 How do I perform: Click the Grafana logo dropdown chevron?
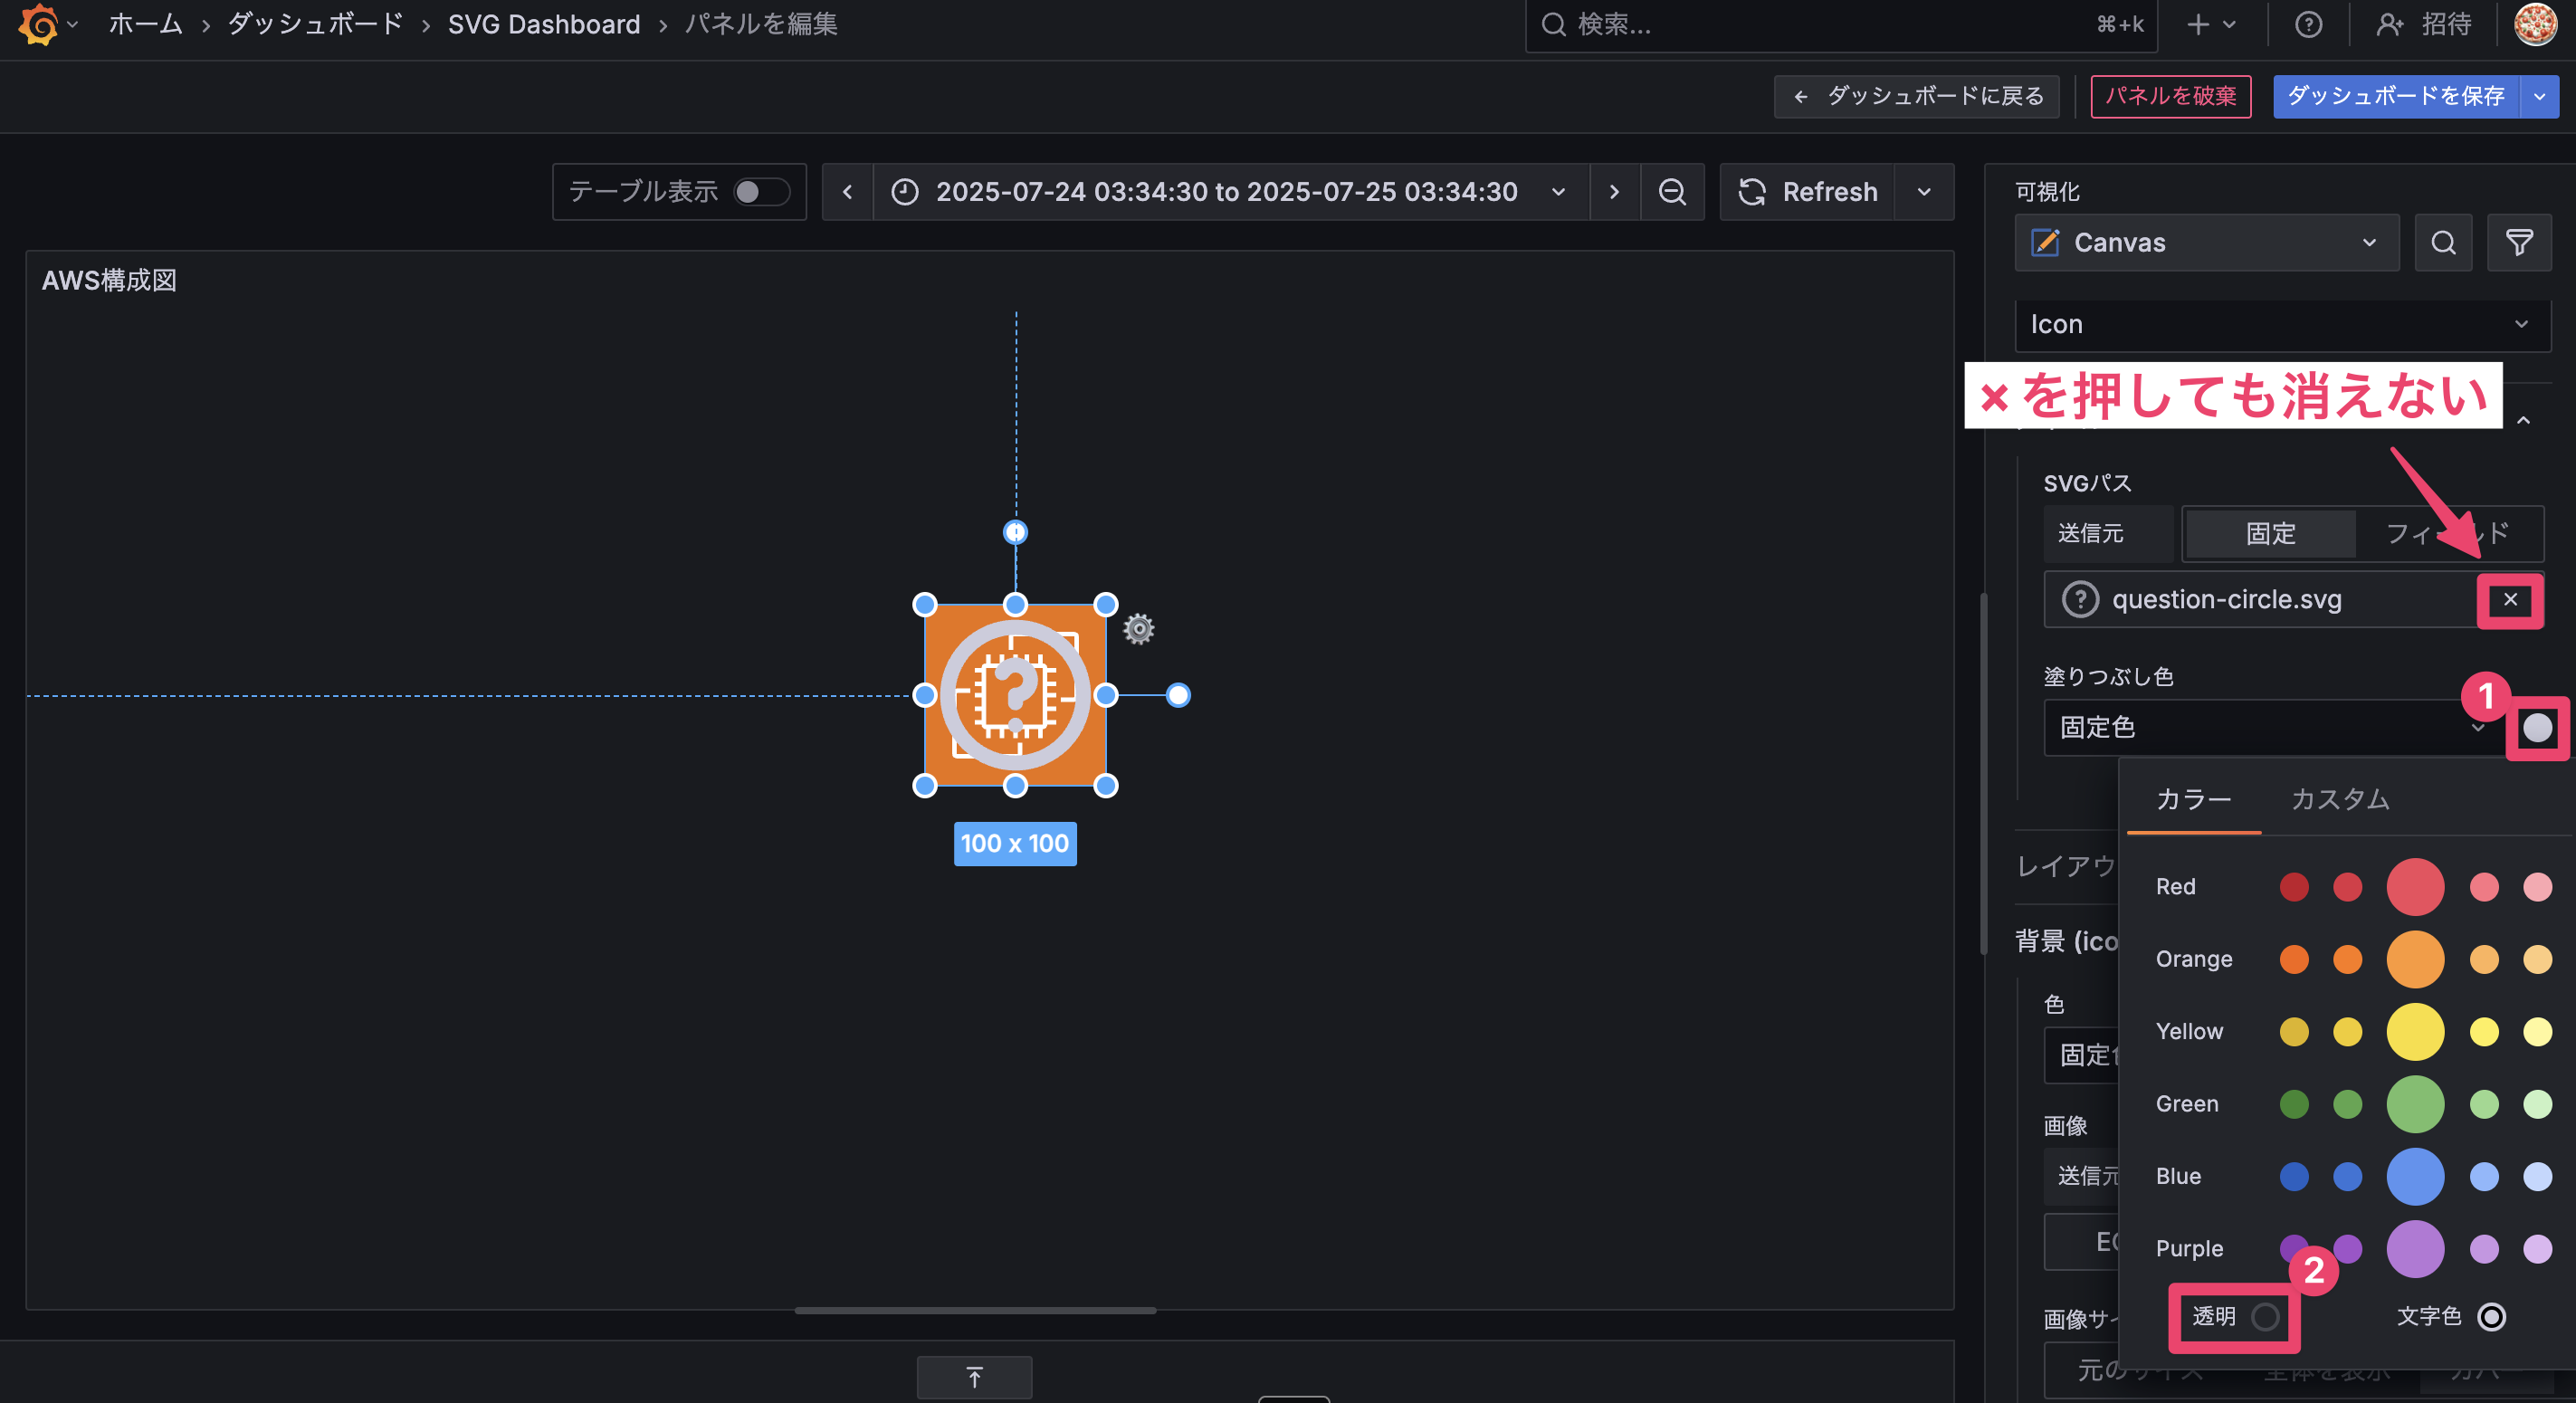(x=72, y=24)
